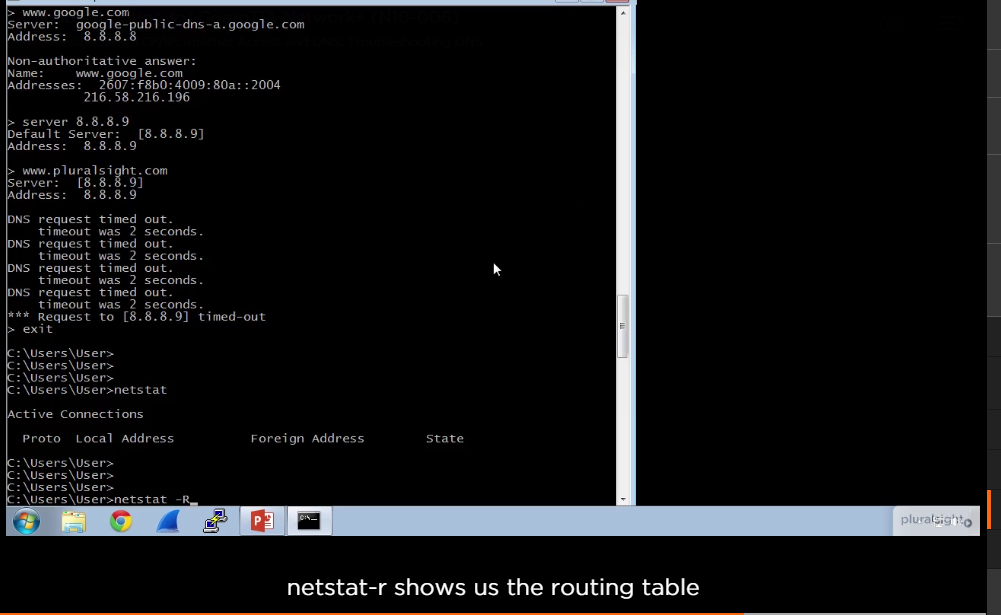1001x615 pixels.
Task: Click the scrollbar up arrow in Command Prompt
Action: 623,13
